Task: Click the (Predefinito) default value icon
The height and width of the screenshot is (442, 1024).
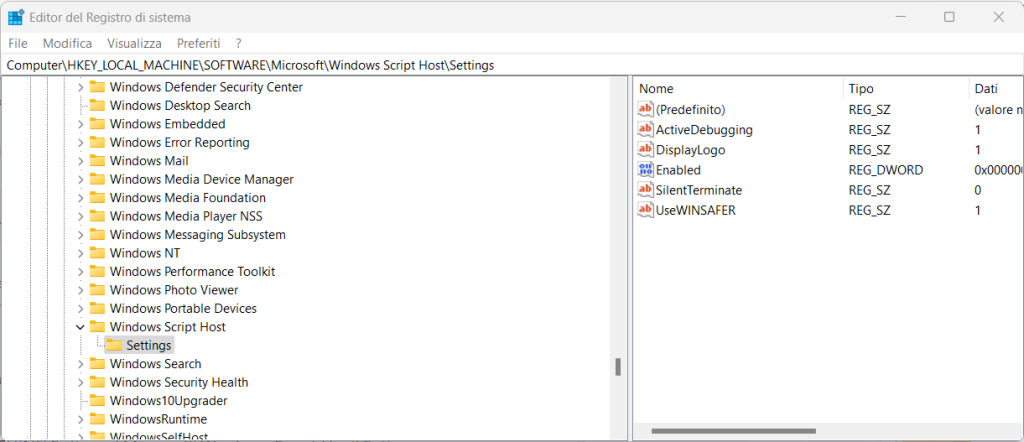Action: 645,110
